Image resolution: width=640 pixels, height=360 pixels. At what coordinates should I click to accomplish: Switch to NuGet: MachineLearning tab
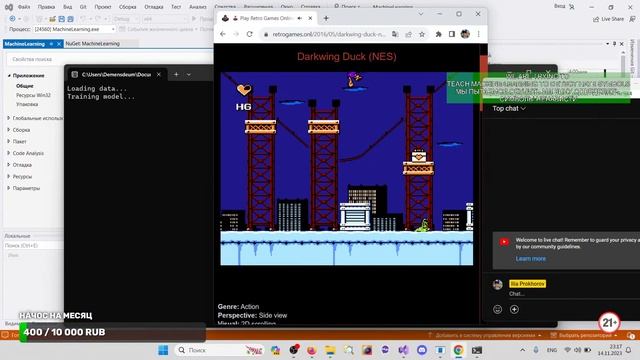coord(93,44)
